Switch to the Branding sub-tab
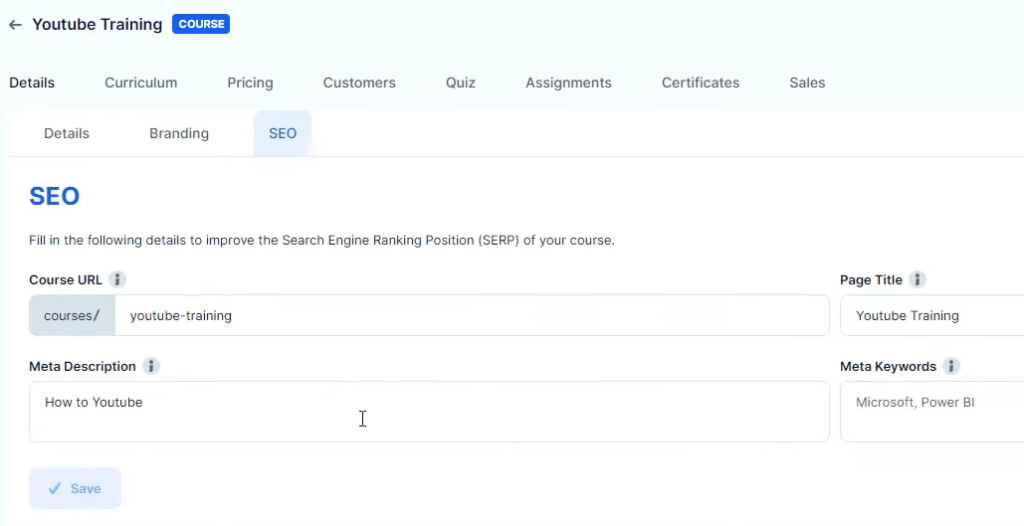 tap(179, 134)
